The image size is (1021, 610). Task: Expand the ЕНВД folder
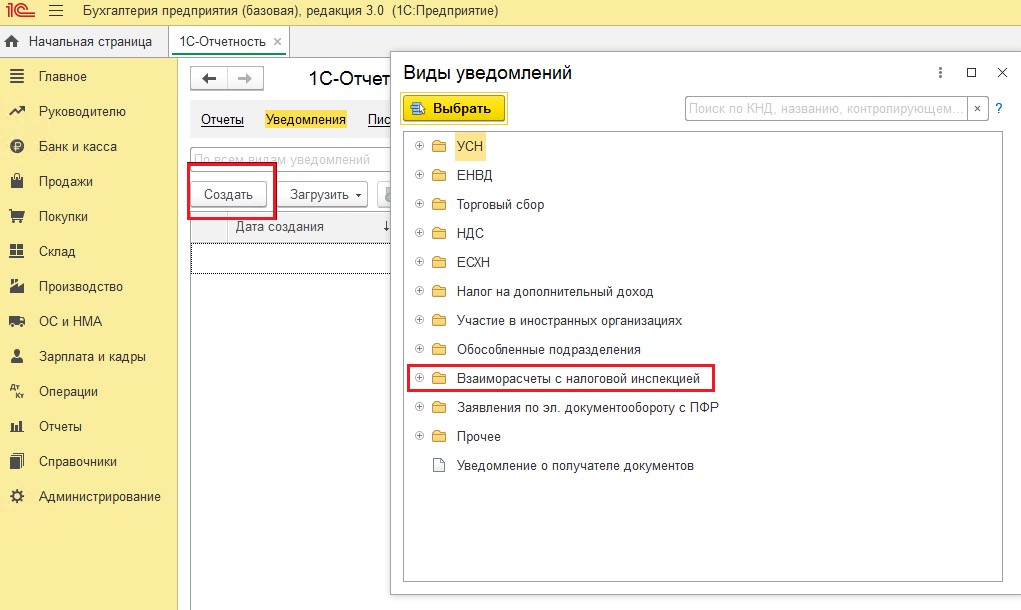pyautogui.click(x=419, y=174)
